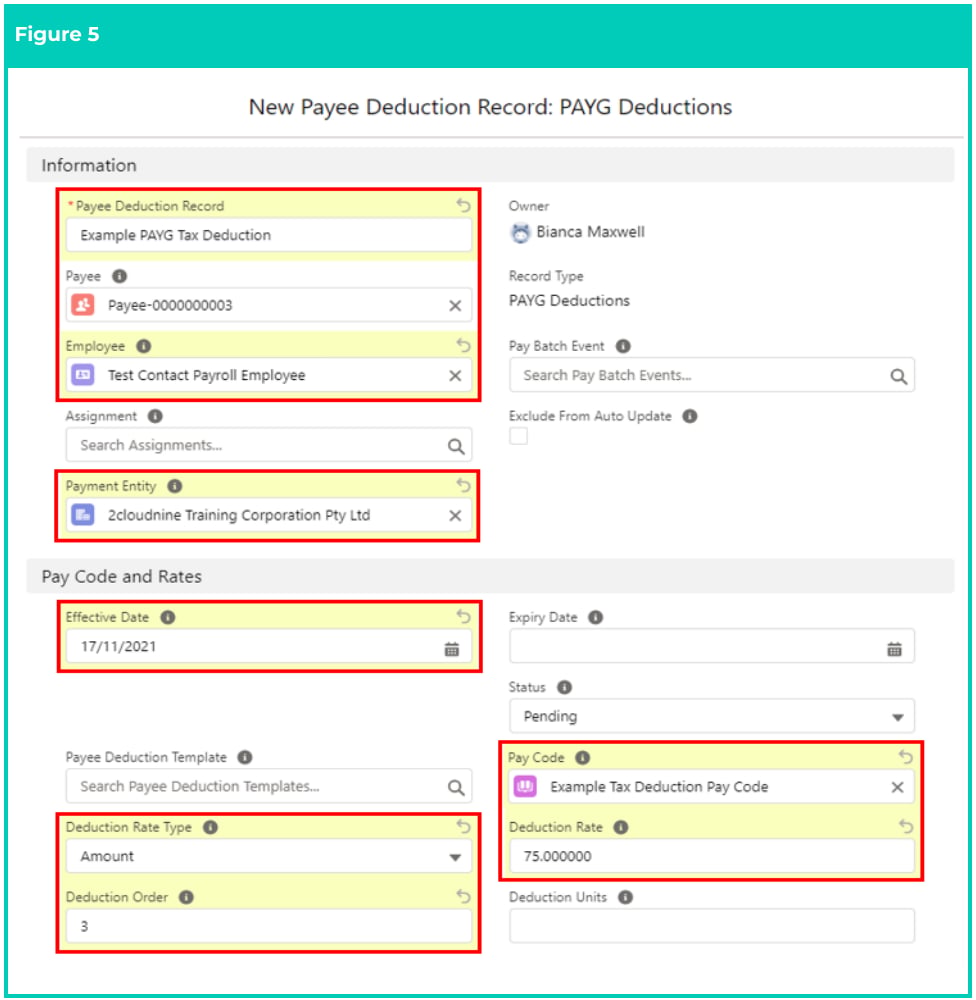Open Effective Date calendar picker

[452, 649]
